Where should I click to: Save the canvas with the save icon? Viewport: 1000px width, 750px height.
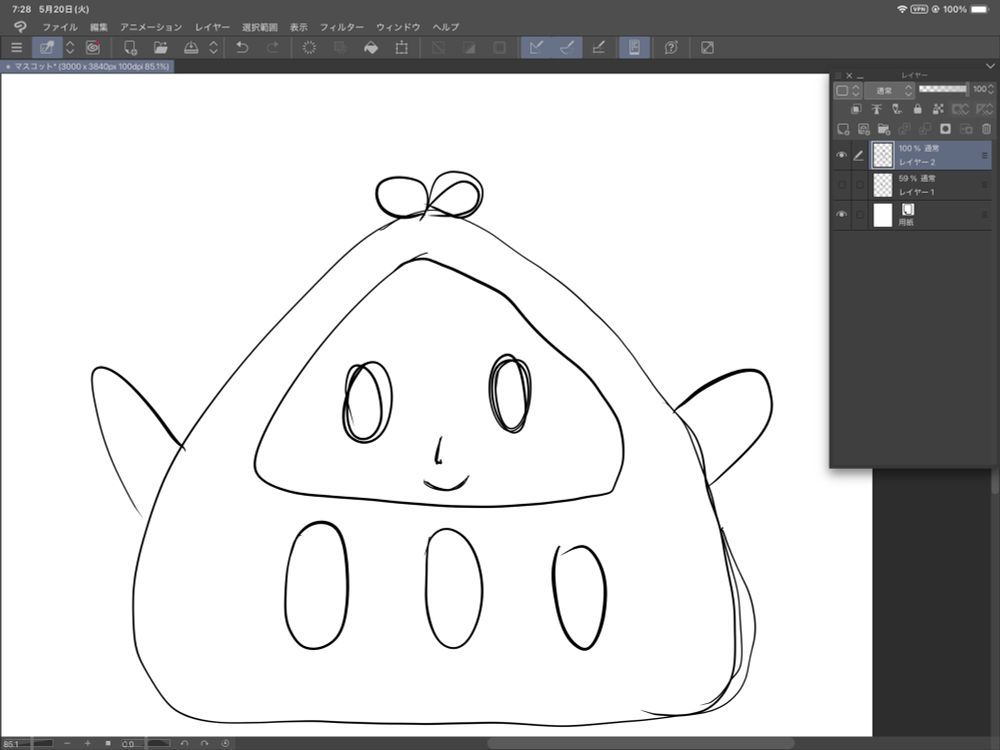(191, 48)
